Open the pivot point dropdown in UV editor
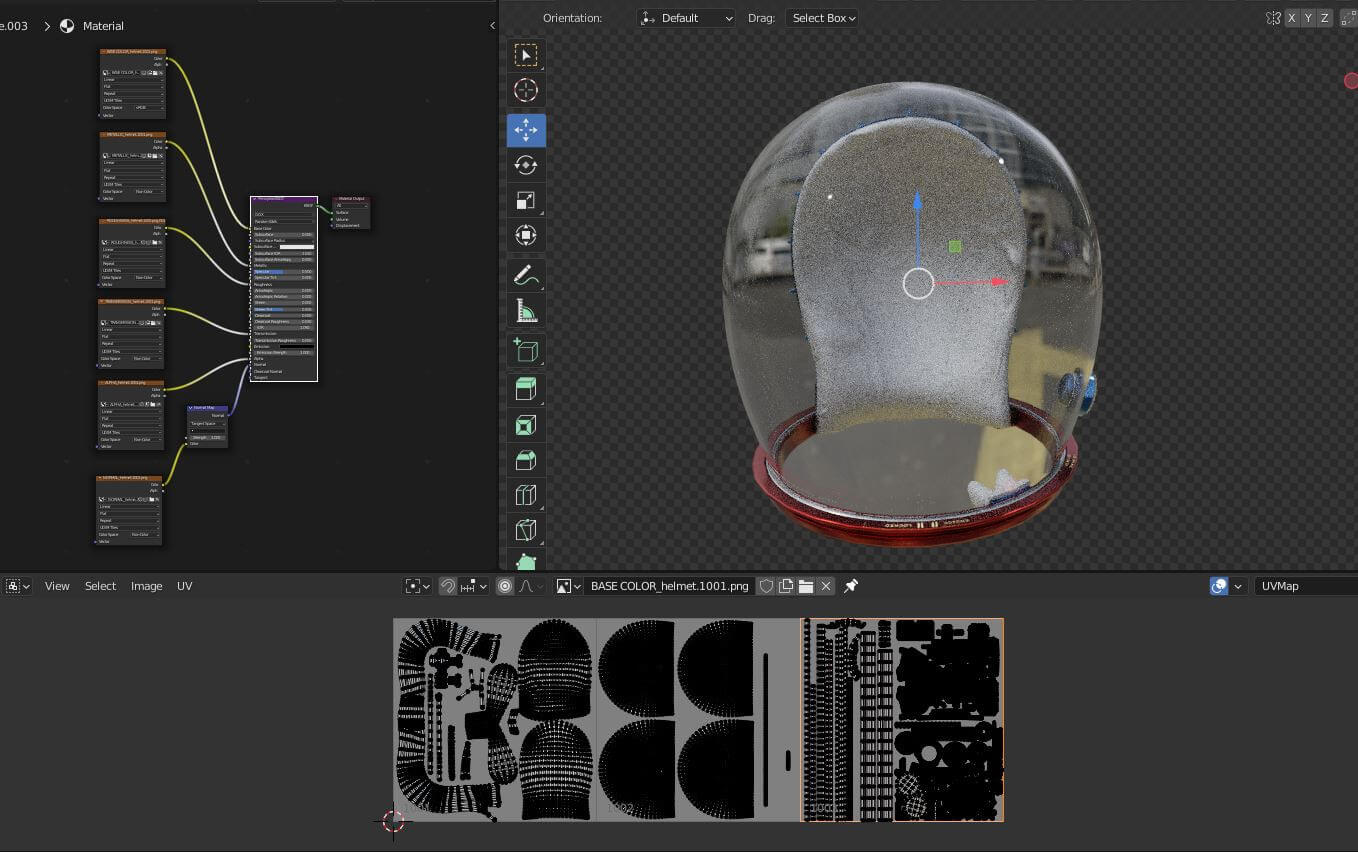The image size is (1358, 852). pos(418,586)
